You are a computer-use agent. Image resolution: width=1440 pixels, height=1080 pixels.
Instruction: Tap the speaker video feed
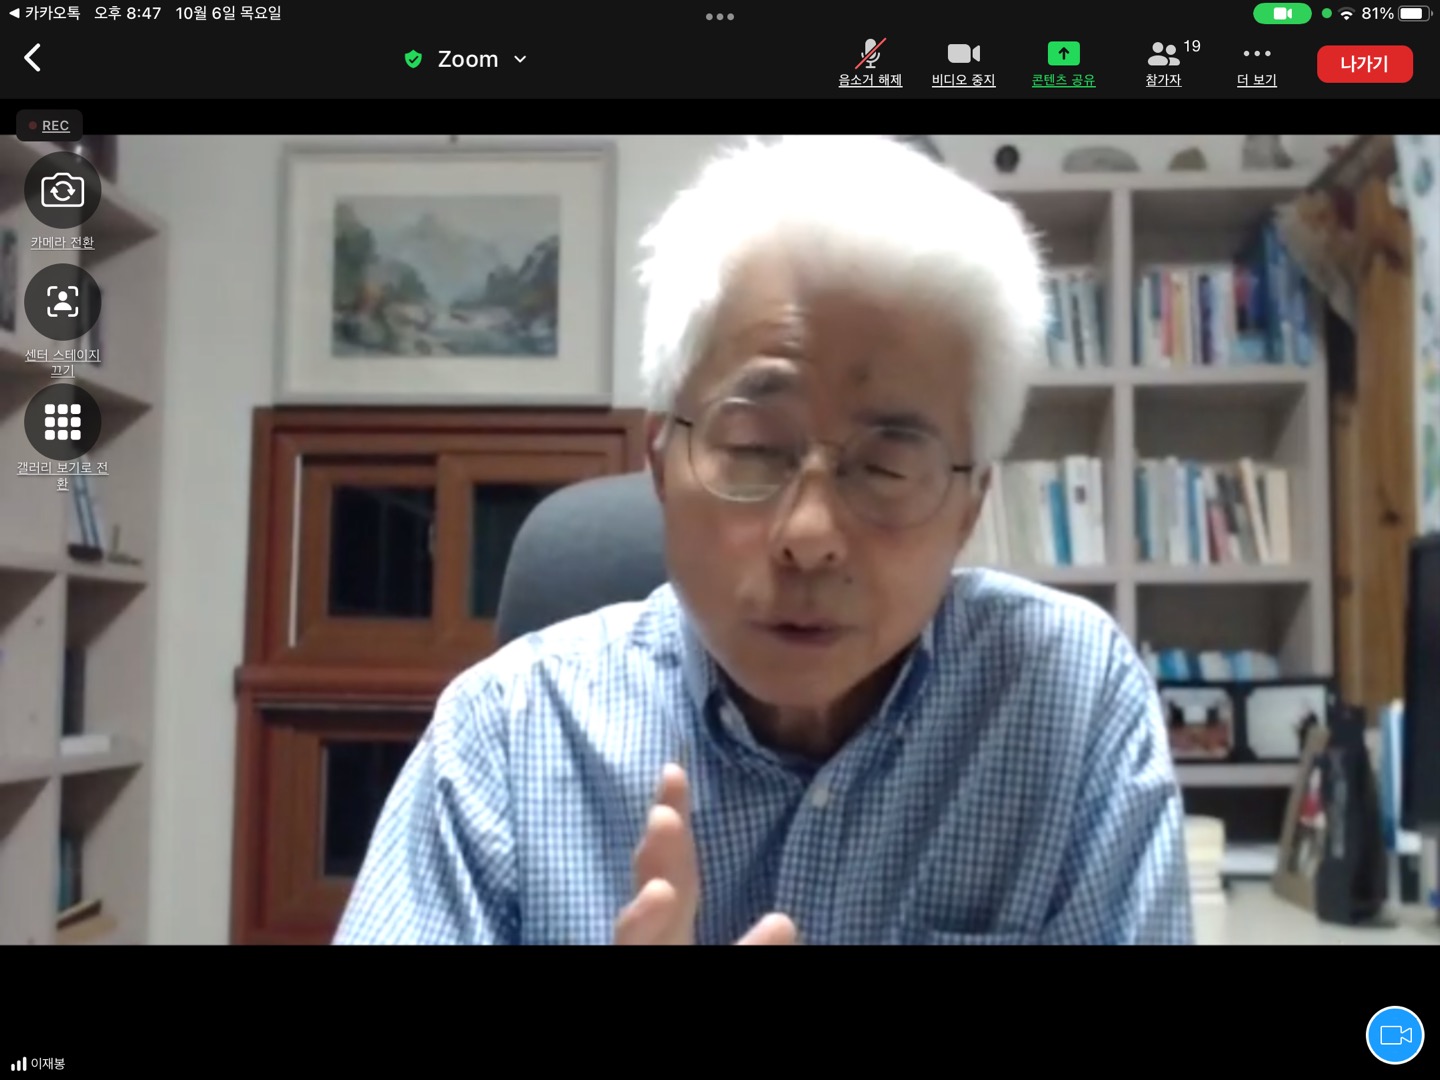tap(720, 540)
